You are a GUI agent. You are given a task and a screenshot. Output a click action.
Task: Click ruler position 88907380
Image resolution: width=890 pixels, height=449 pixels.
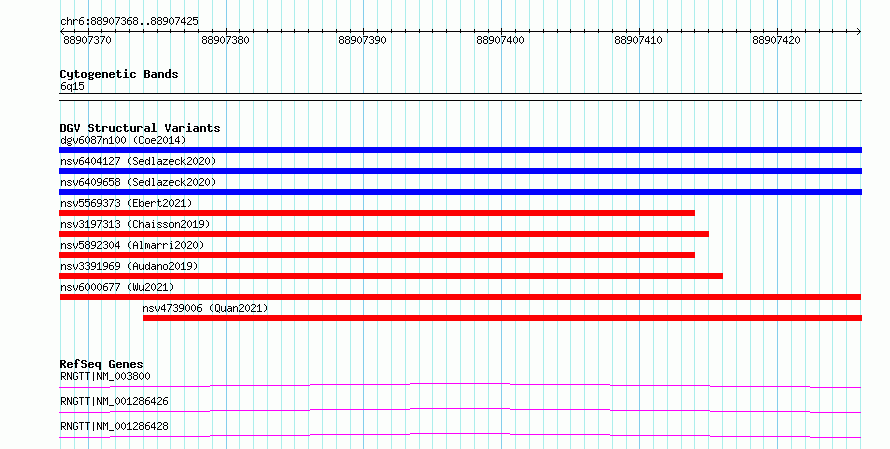coord(225,40)
